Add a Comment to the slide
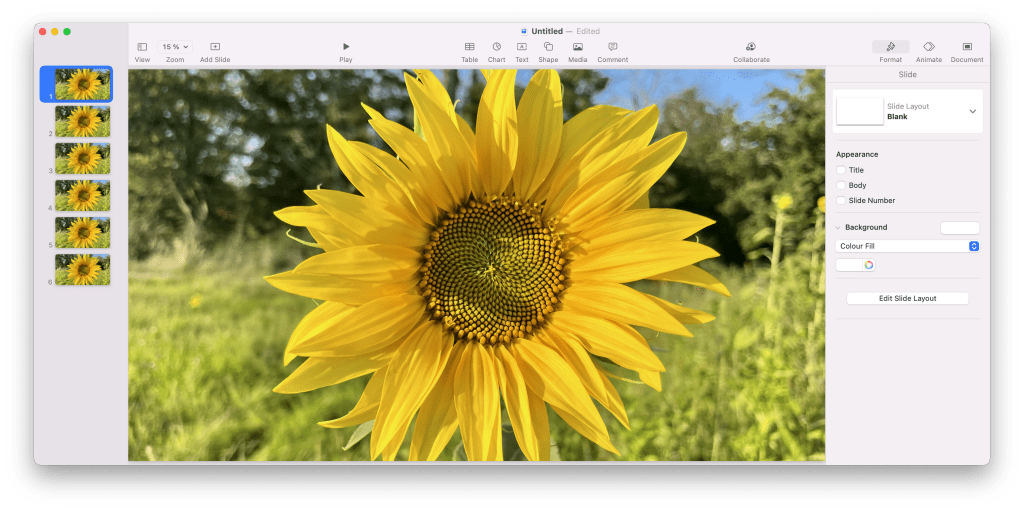Viewport: 1024px width, 510px height. (x=613, y=47)
